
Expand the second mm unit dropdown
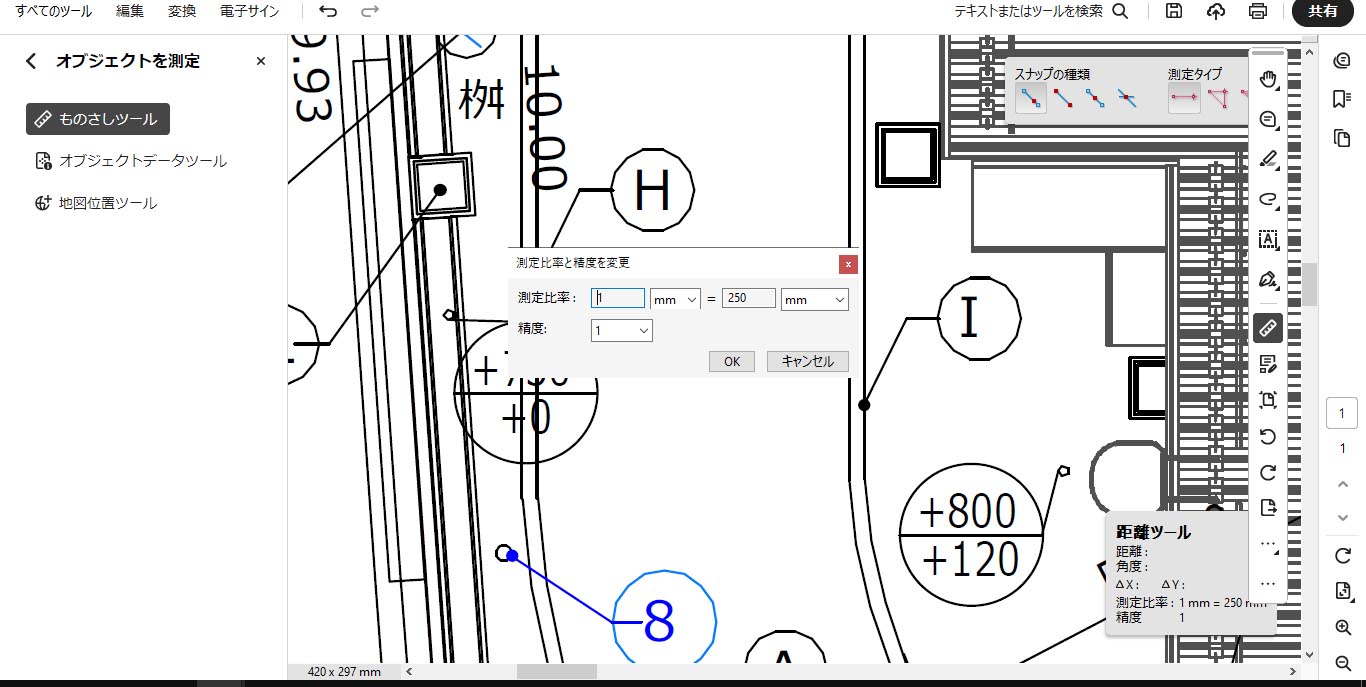pos(814,297)
